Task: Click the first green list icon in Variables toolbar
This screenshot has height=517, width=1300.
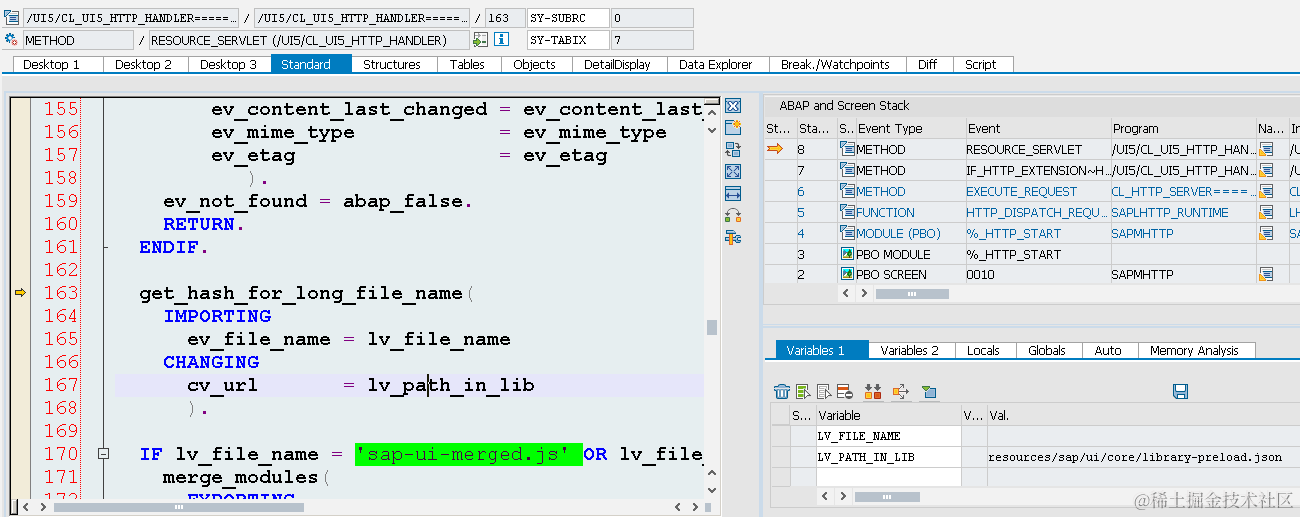Action: [x=803, y=391]
